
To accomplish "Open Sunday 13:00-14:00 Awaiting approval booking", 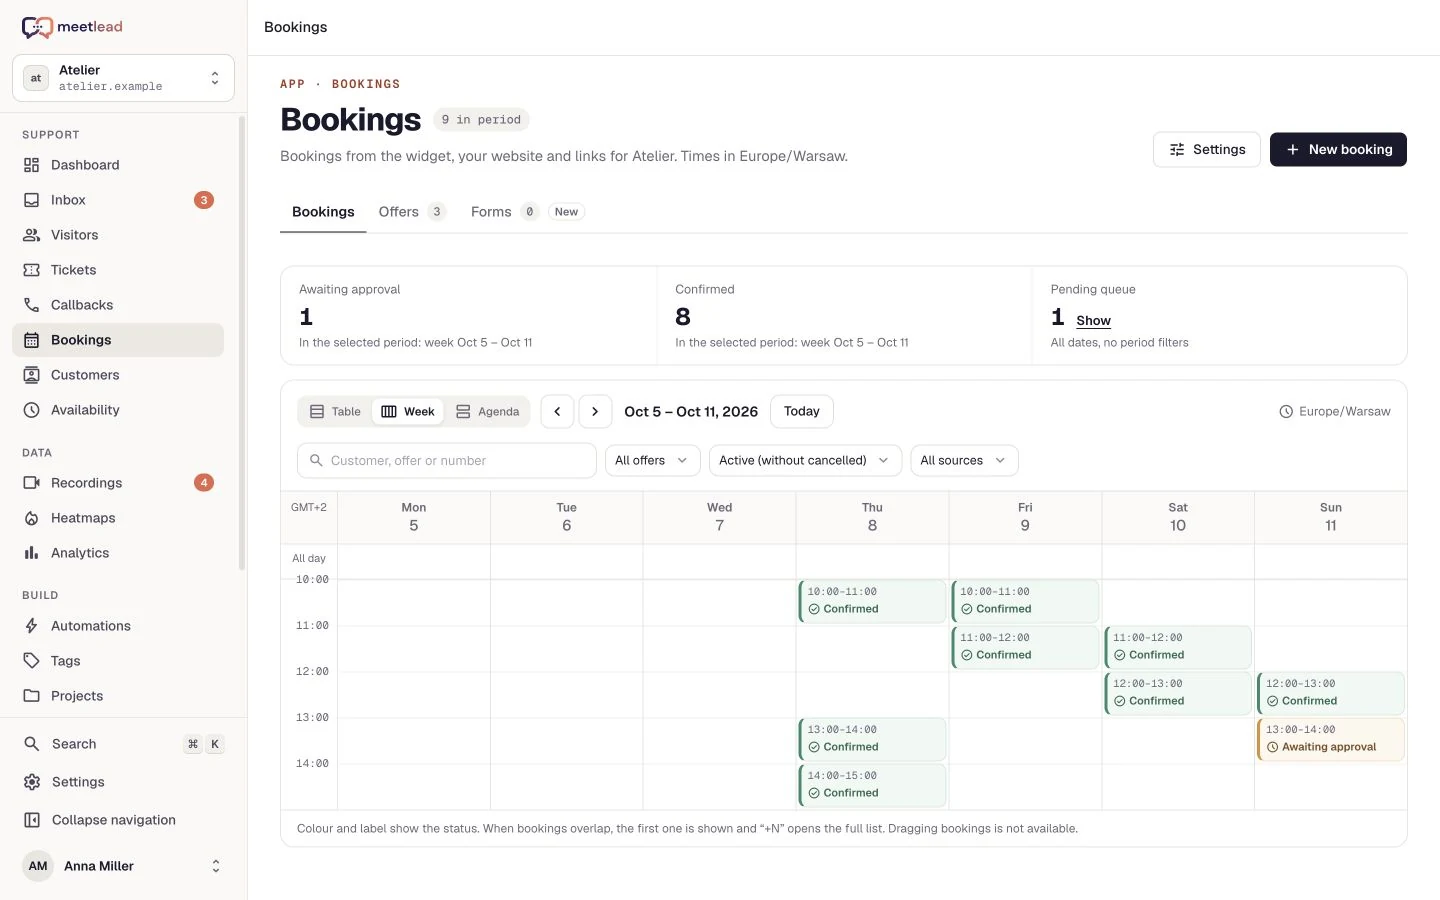I will click(1330, 739).
